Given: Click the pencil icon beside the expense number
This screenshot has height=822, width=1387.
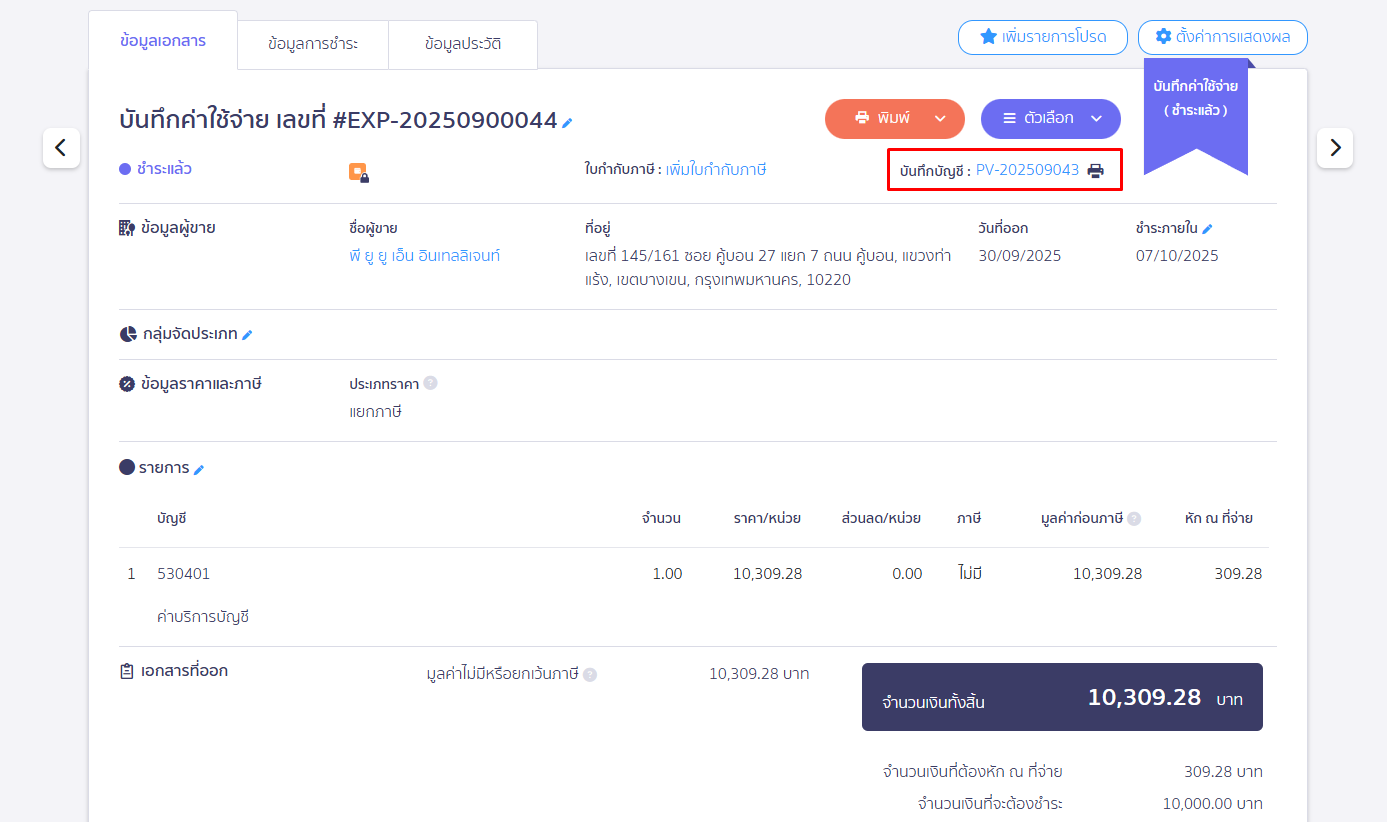Looking at the screenshot, I should click(x=567, y=123).
